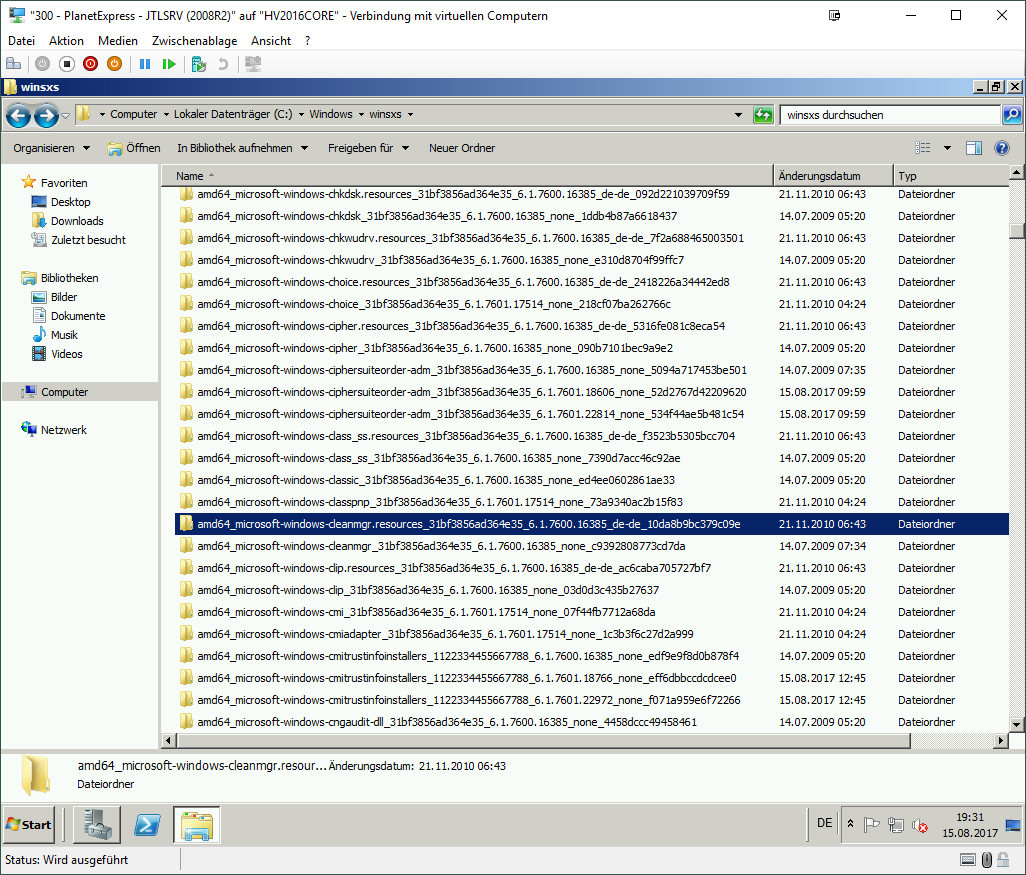Launch PowerShell from the guest taskbar

coord(148,825)
